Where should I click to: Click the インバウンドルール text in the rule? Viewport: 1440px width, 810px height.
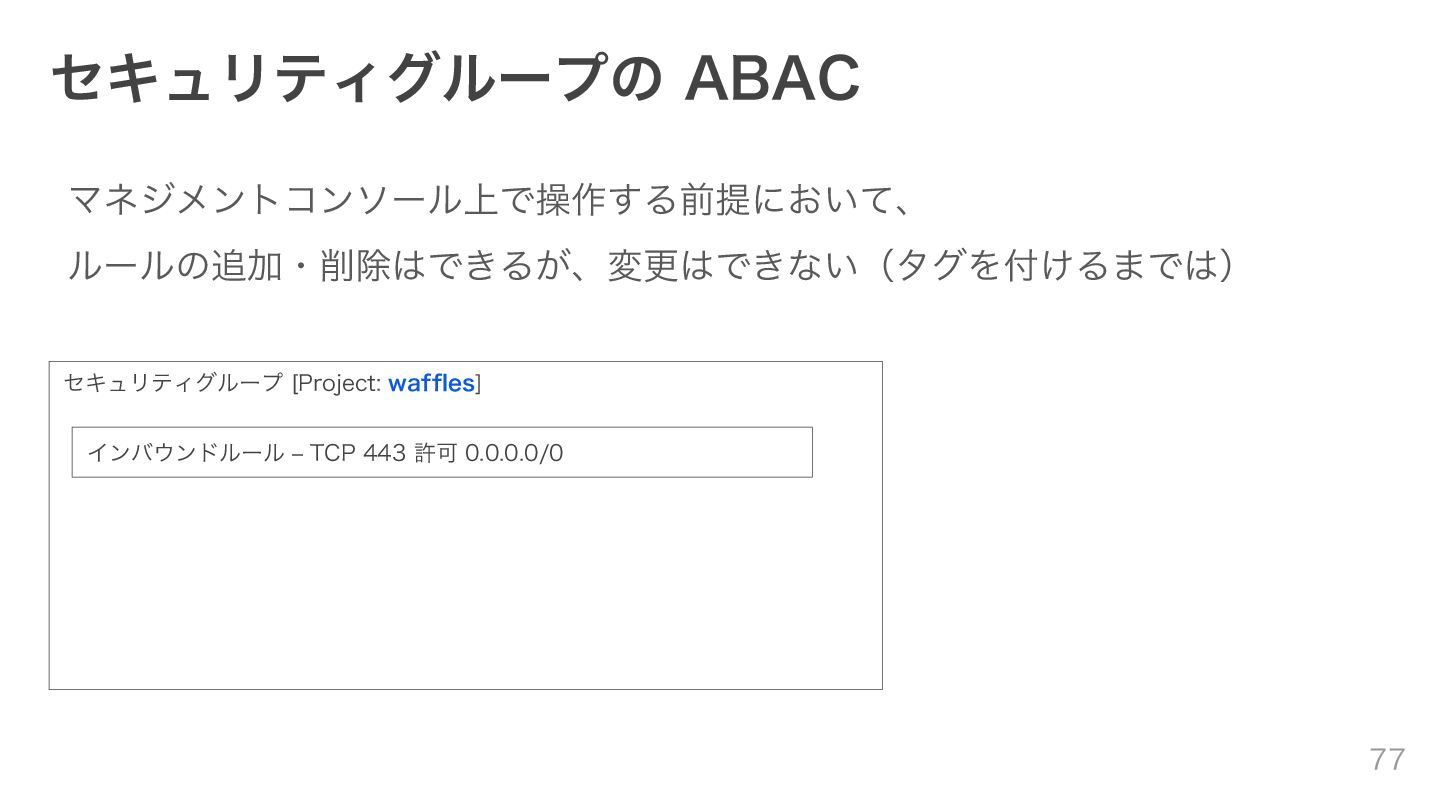pos(186,453)
